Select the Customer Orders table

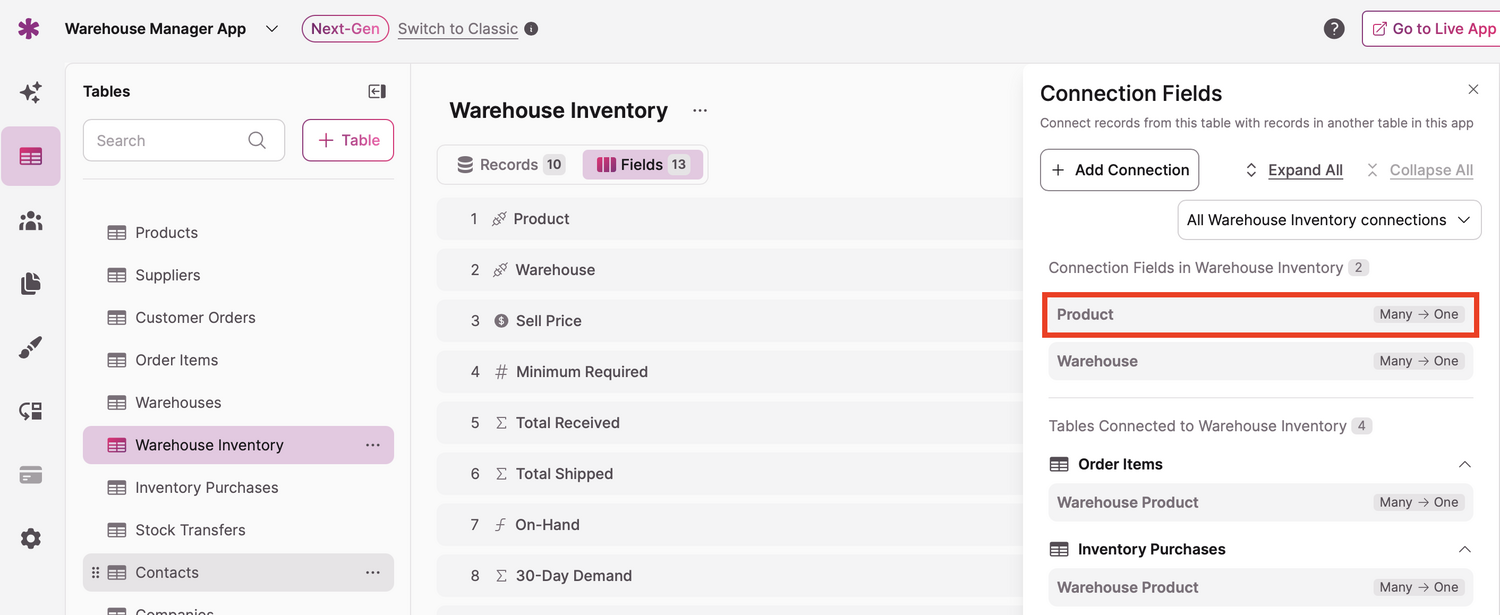195,318
